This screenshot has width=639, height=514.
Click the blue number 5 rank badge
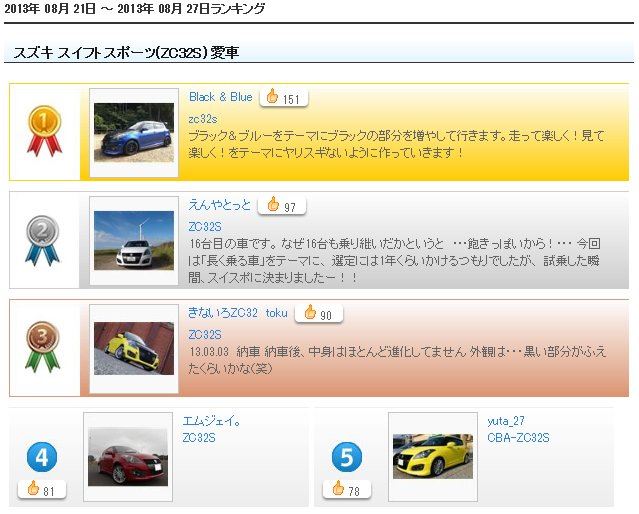pyautogui.click(x=347, y=457)
